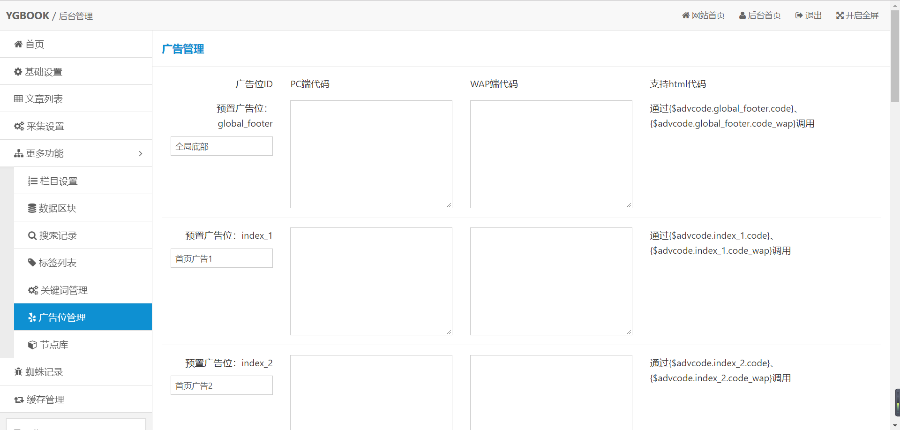Click the list icon for 栏目设置
900x430 pixels.
32,181
